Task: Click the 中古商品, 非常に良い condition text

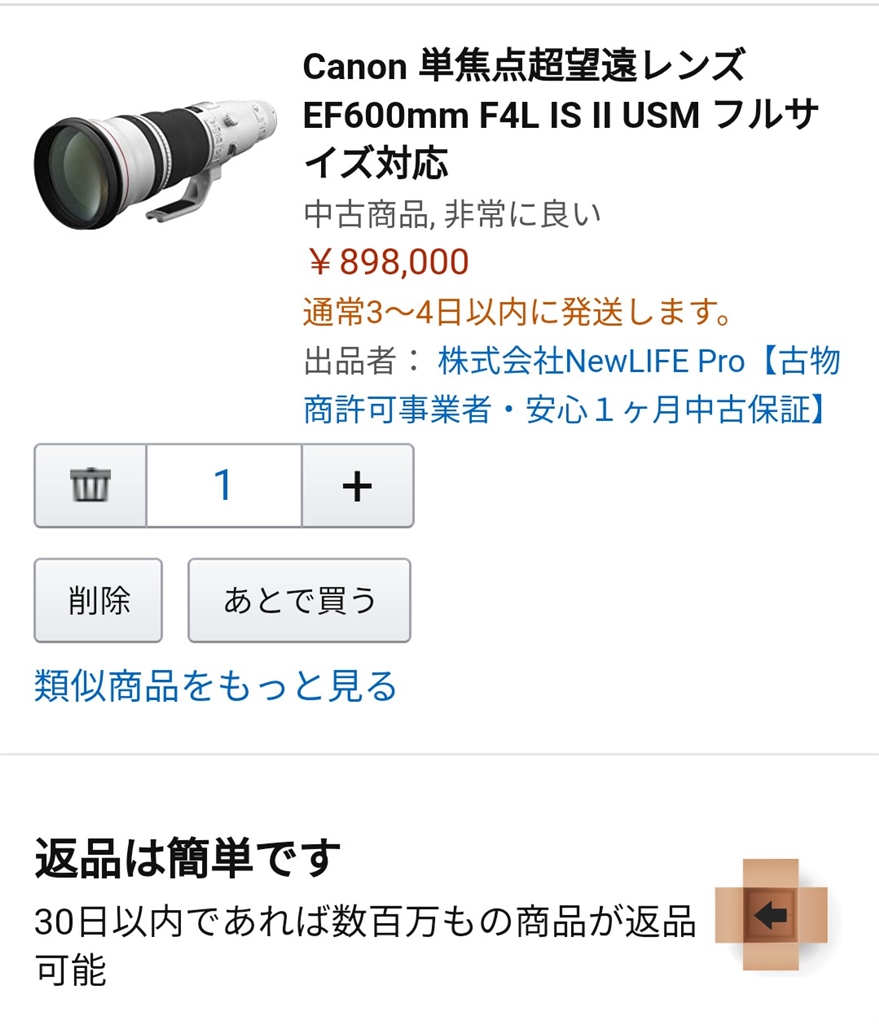Action: coord(452,214)
